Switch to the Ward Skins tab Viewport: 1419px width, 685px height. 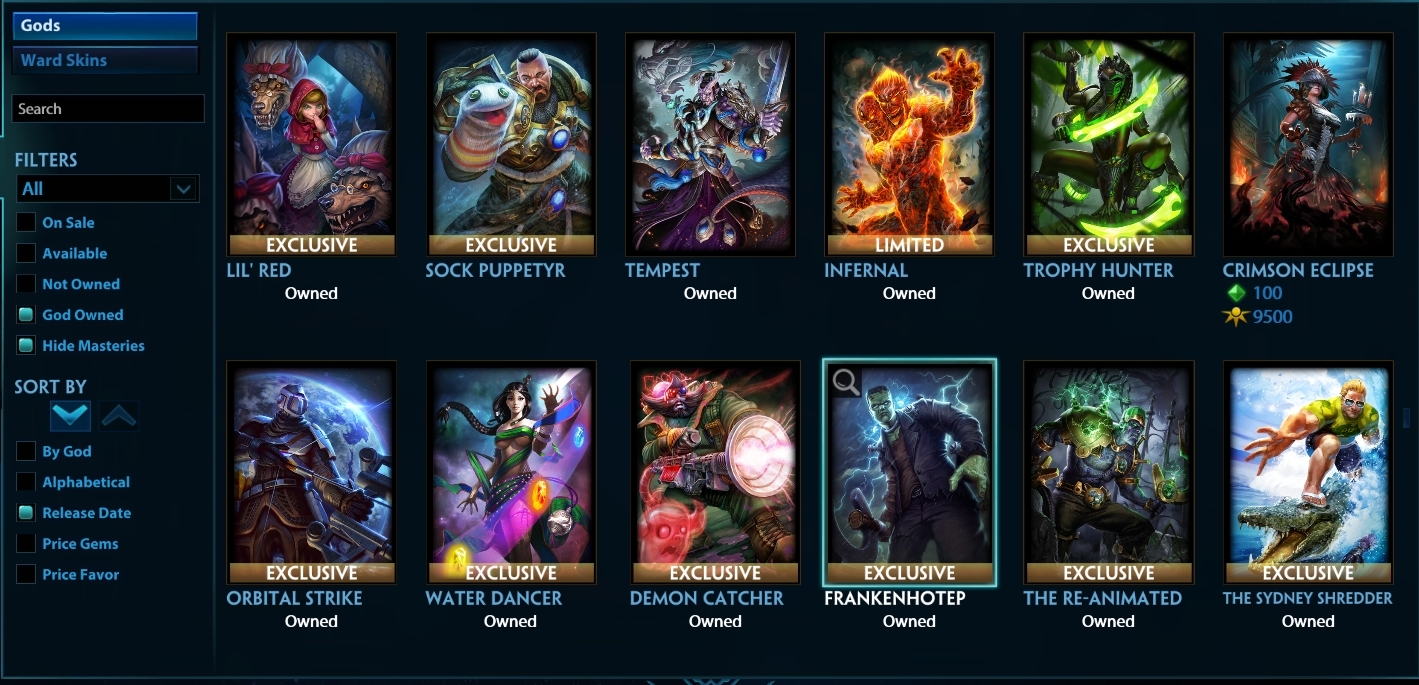pos(105,60)
